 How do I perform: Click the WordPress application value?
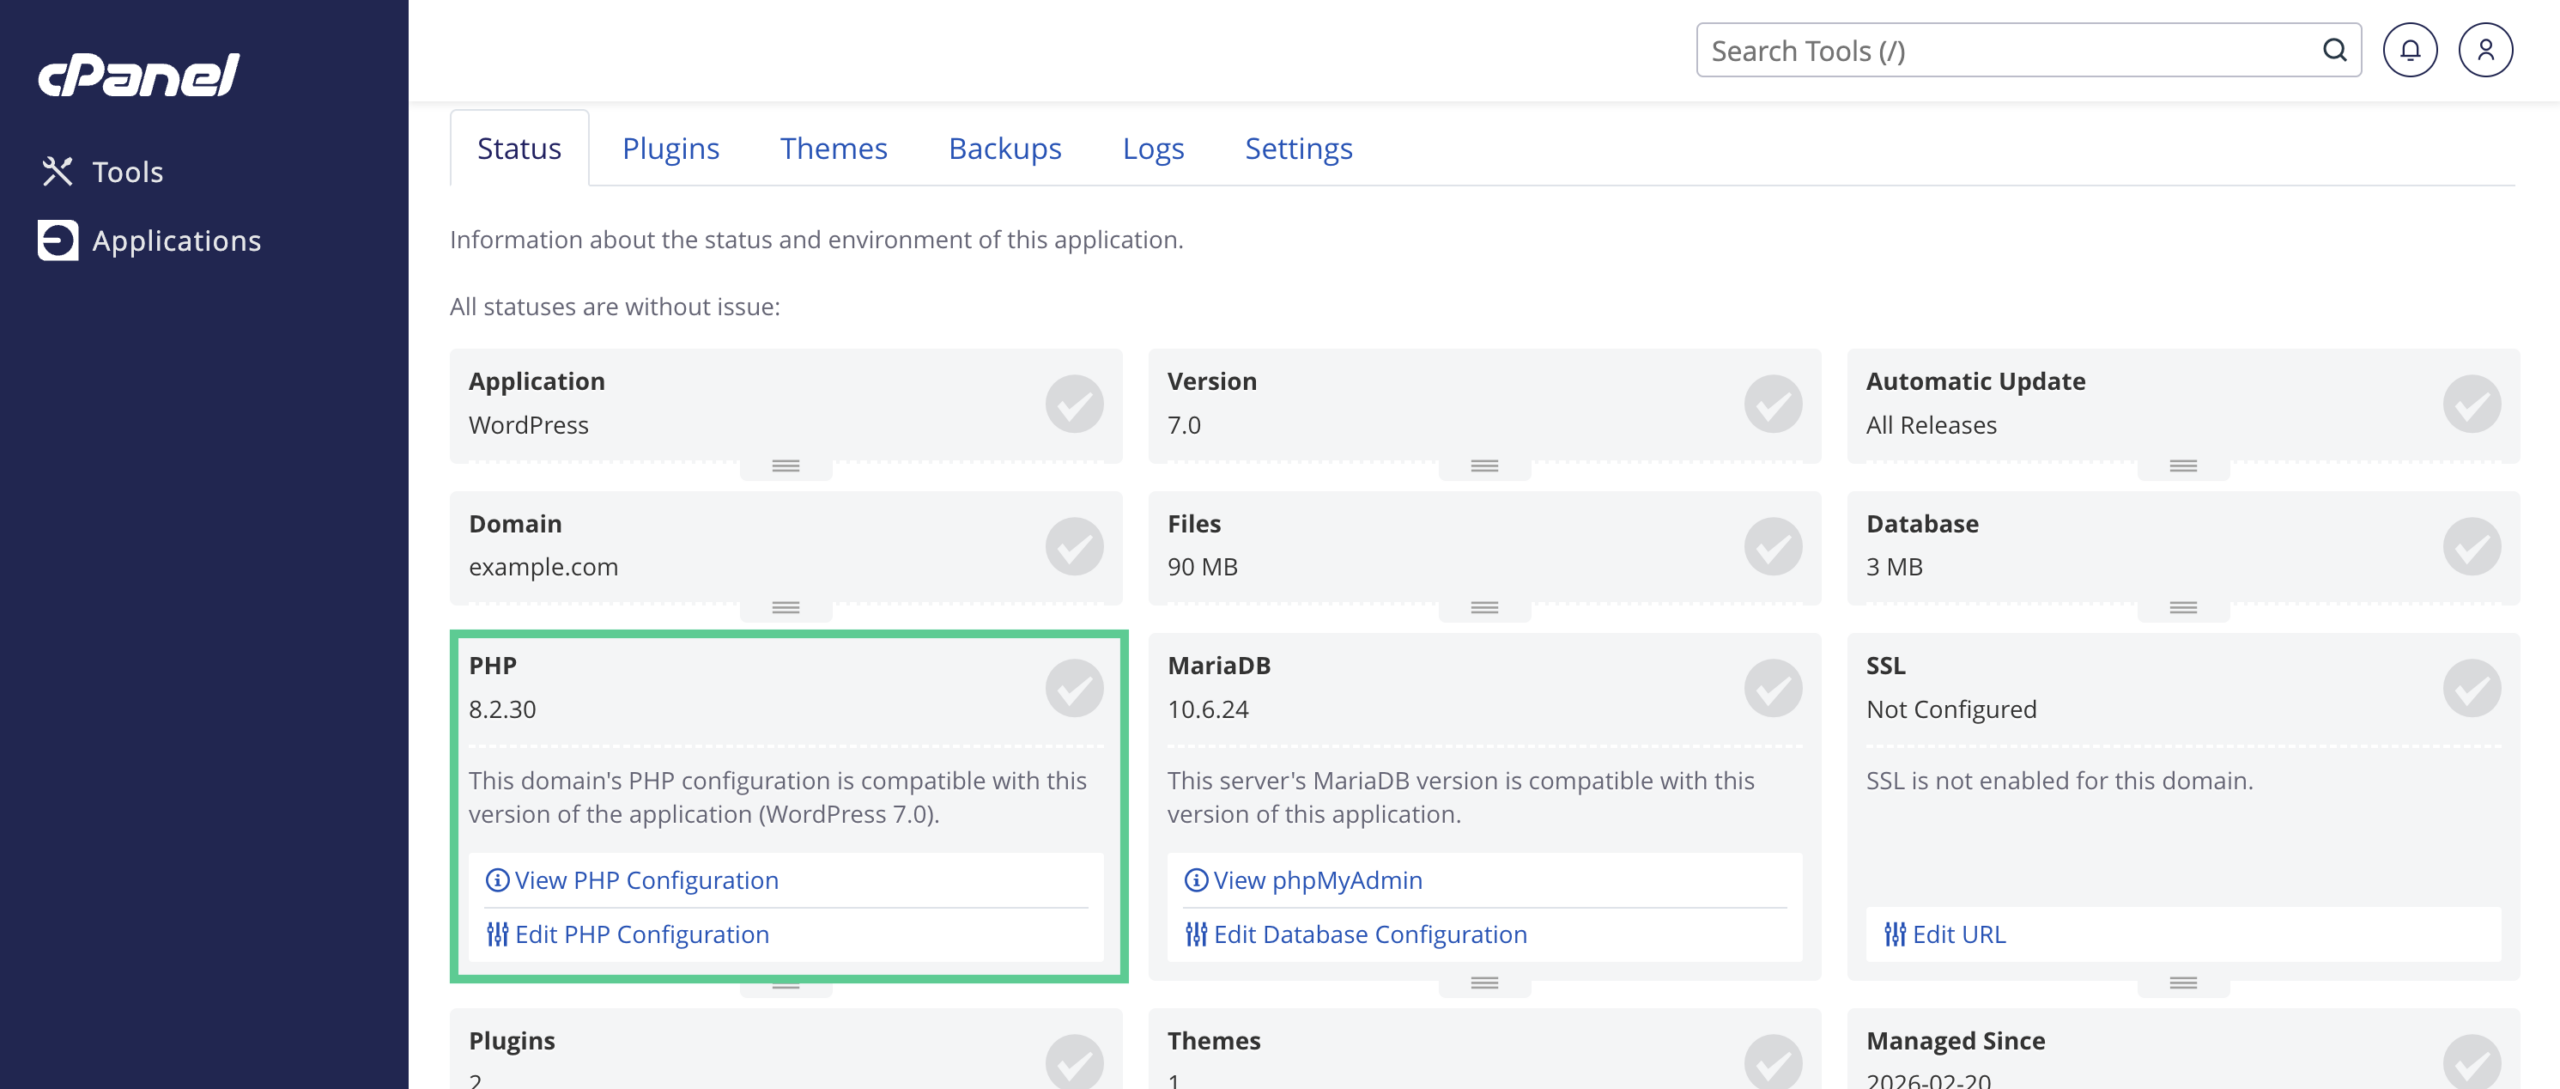pyautogui.click(x=528, y=425)
